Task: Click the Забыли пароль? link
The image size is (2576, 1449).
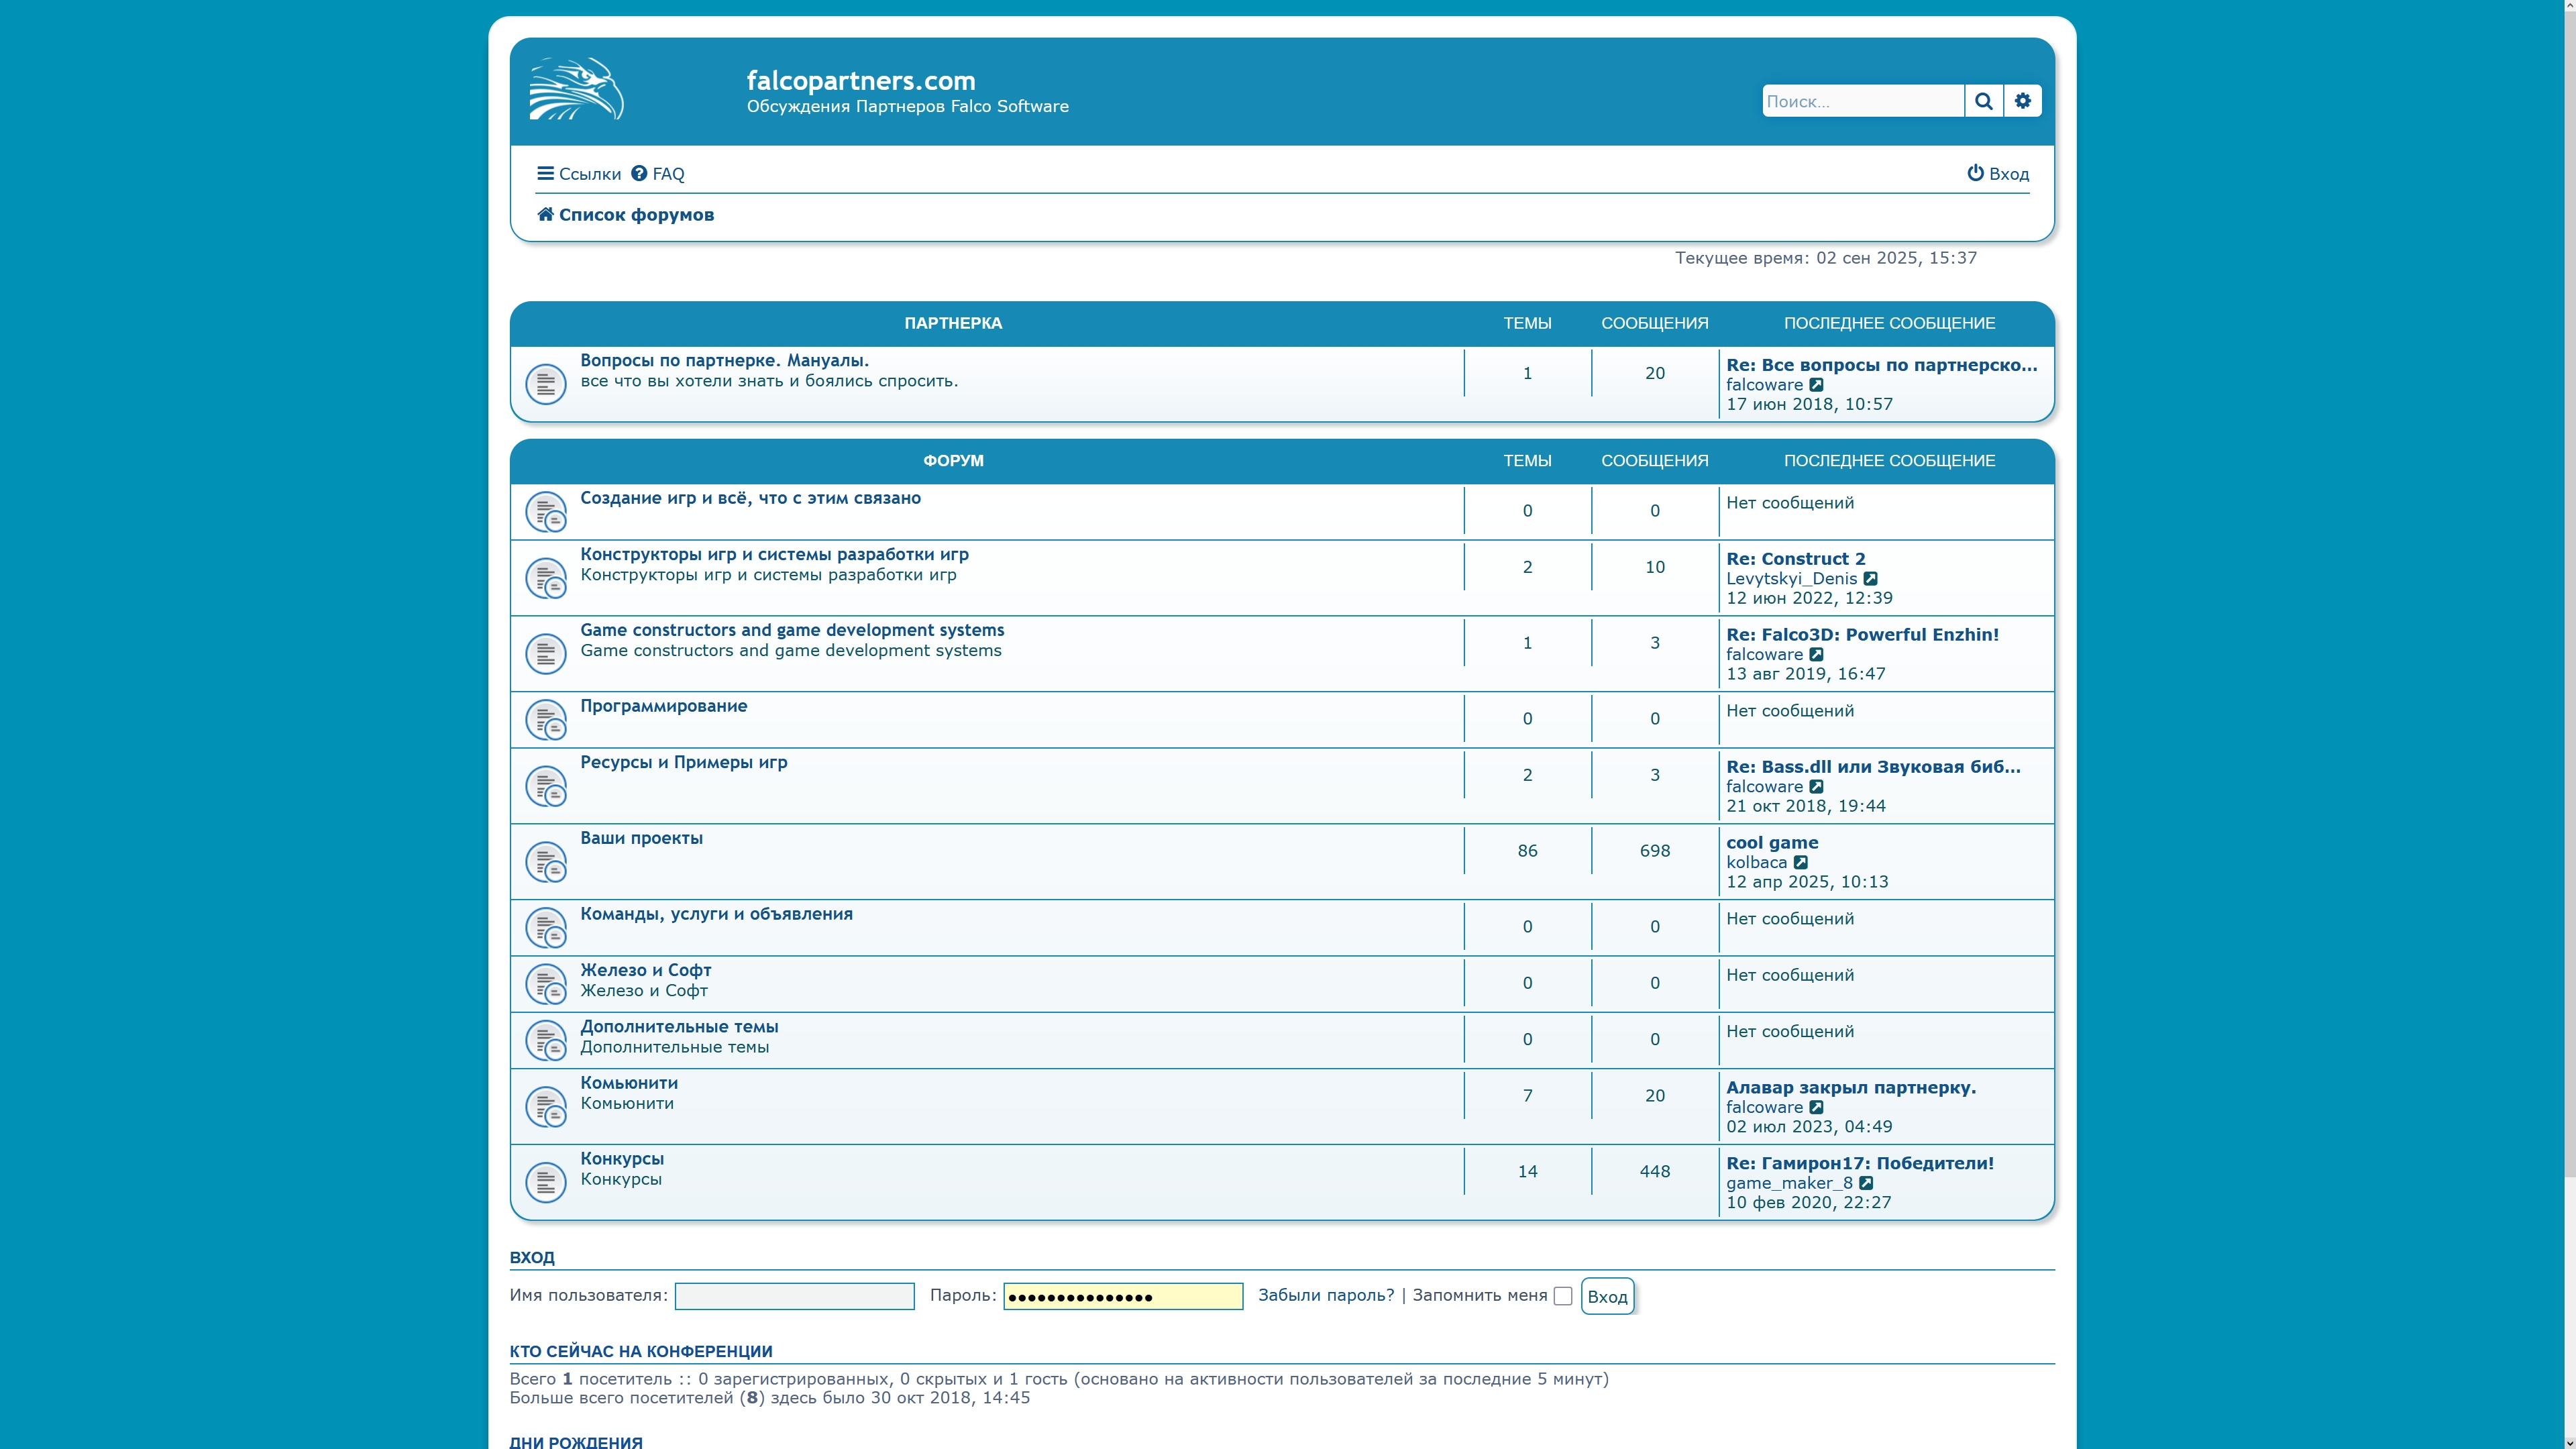Action: (1325, 1295)
